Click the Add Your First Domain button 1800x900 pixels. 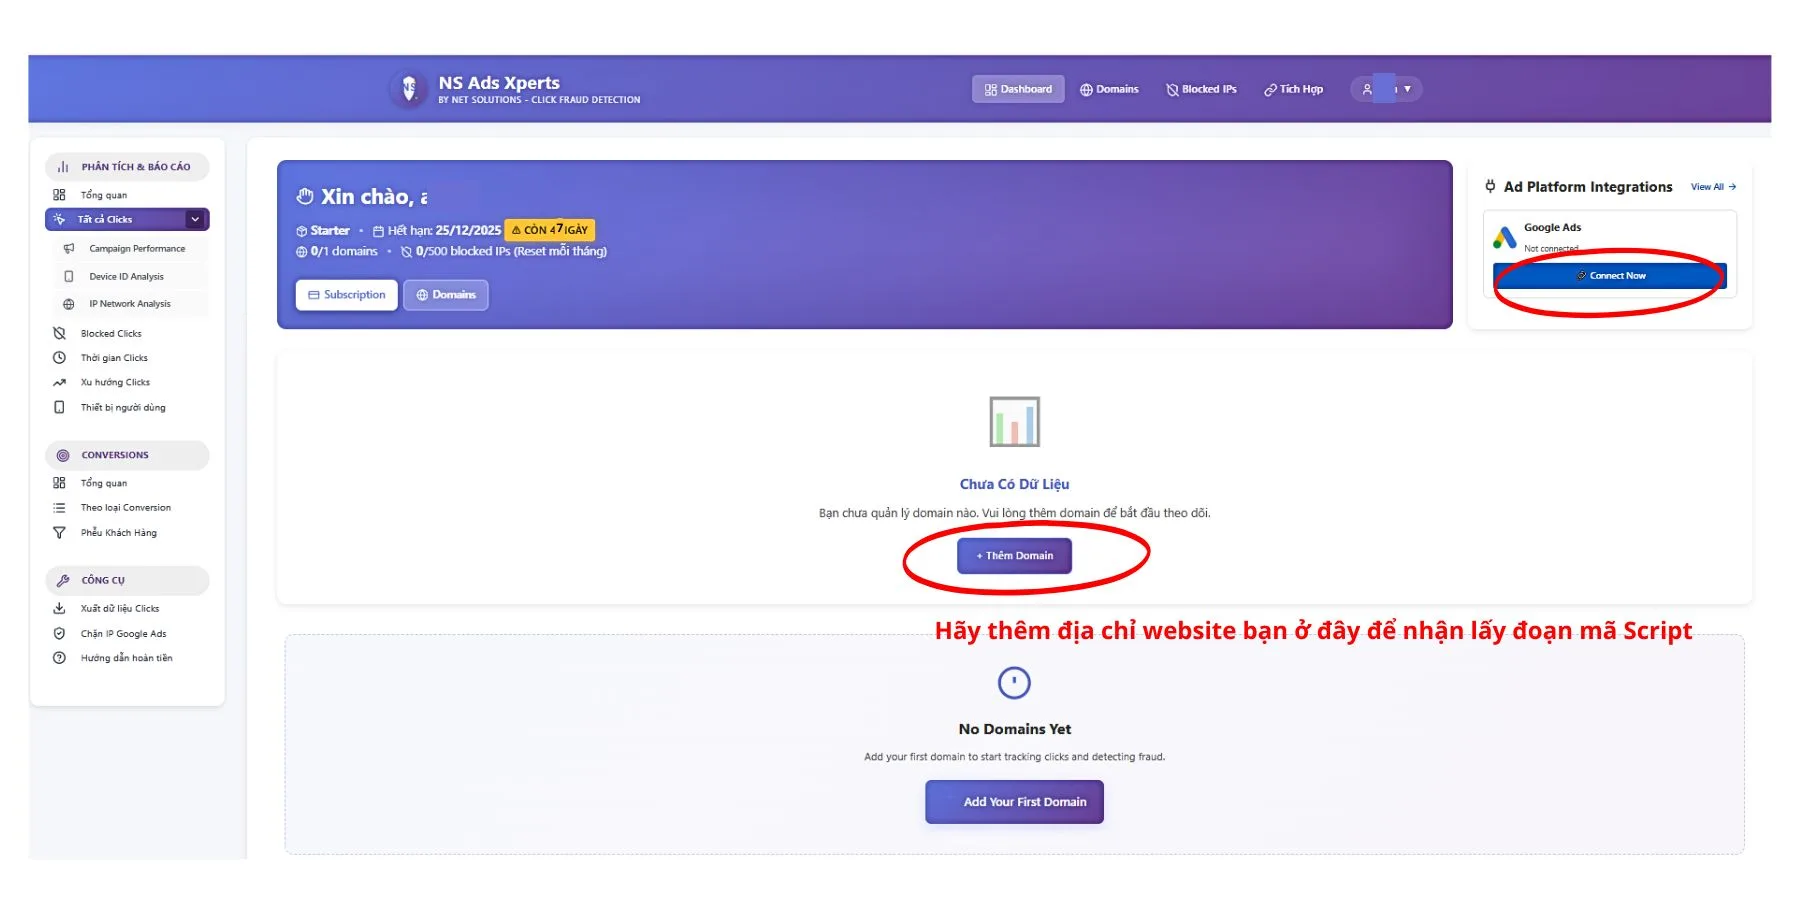(1014, 802)
